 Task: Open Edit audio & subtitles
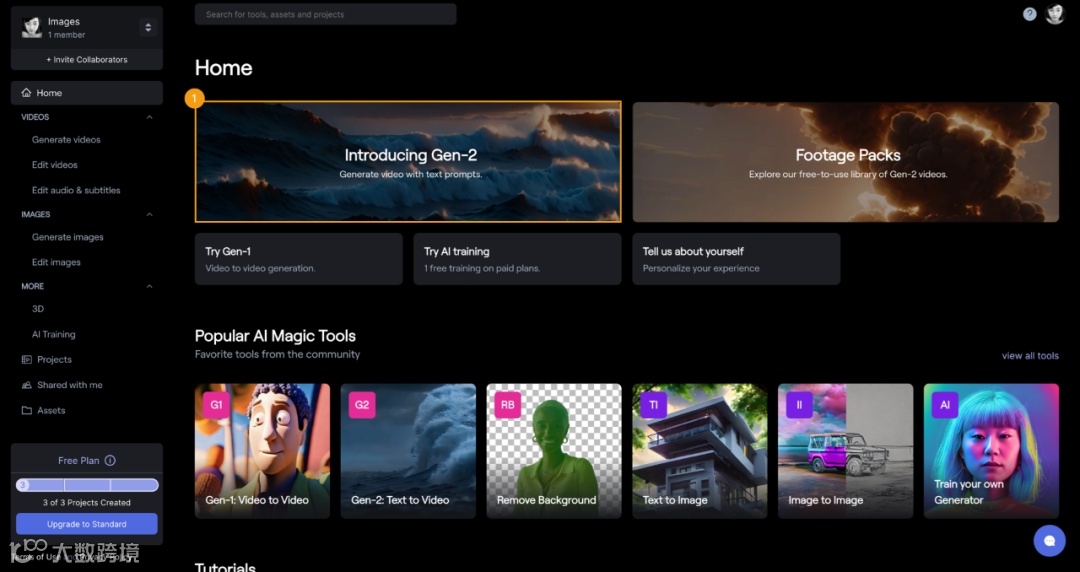point(76,190)
